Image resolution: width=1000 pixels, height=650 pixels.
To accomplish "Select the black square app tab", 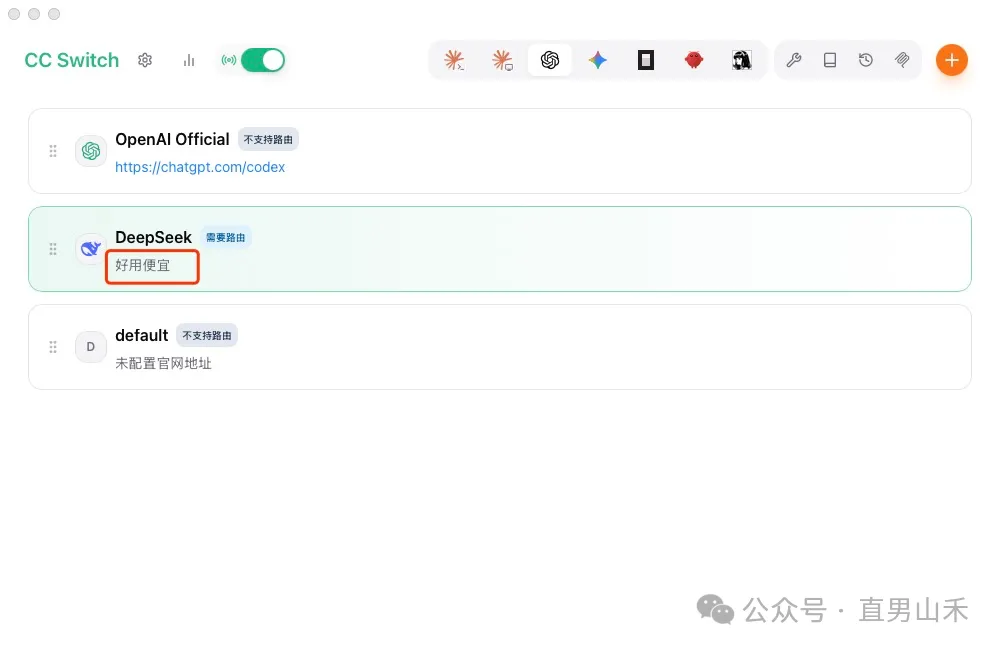I will 645,60.
